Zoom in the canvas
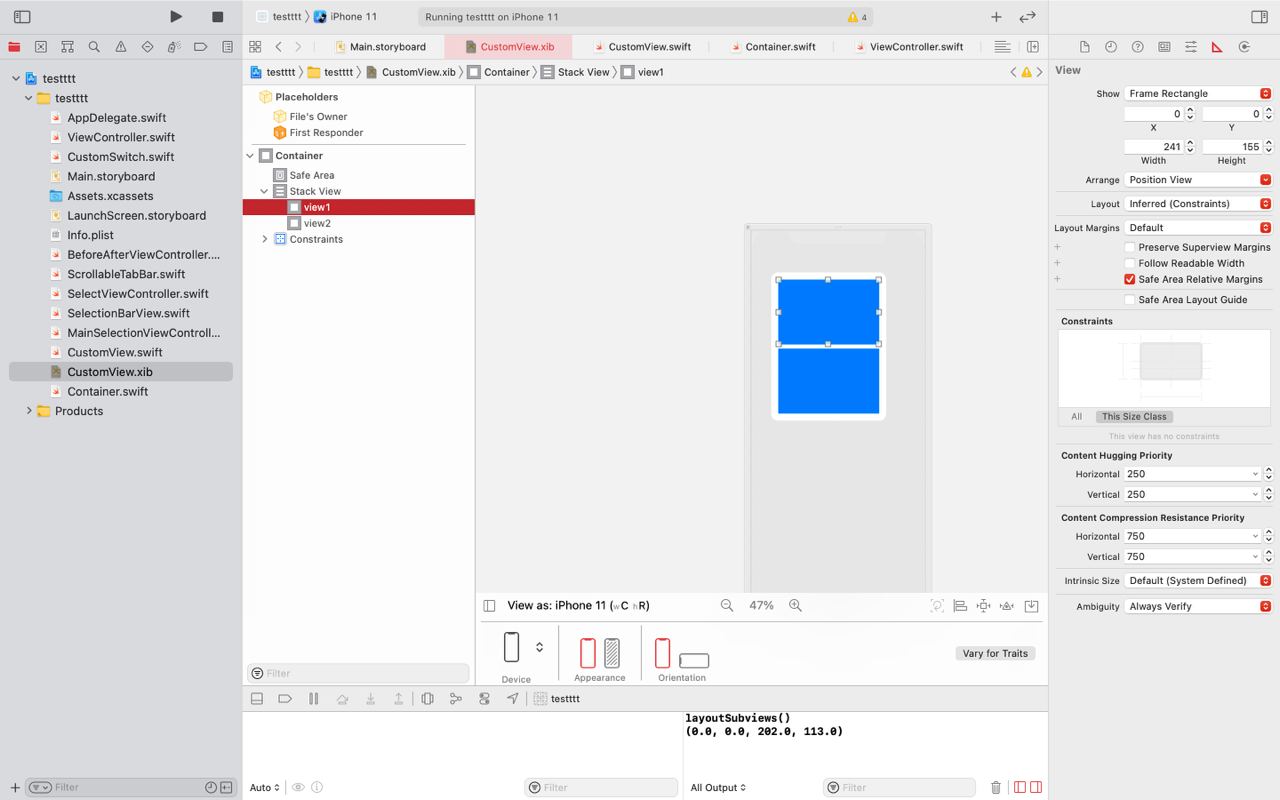The image size is (1280, 800). tap(795, 605)
